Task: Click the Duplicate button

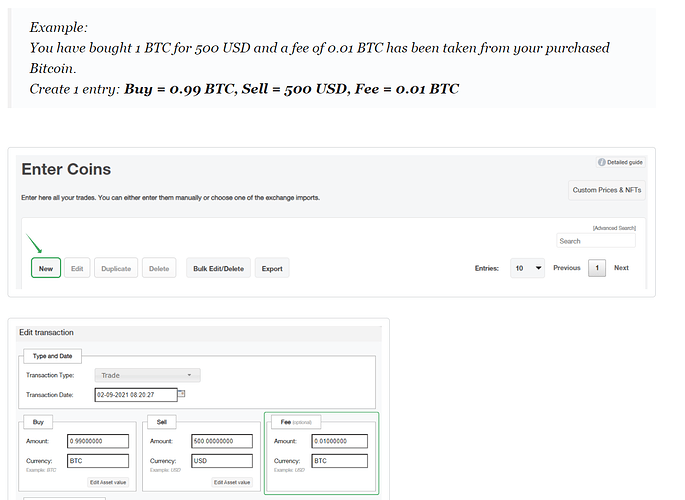Action: tap(116, 268)
